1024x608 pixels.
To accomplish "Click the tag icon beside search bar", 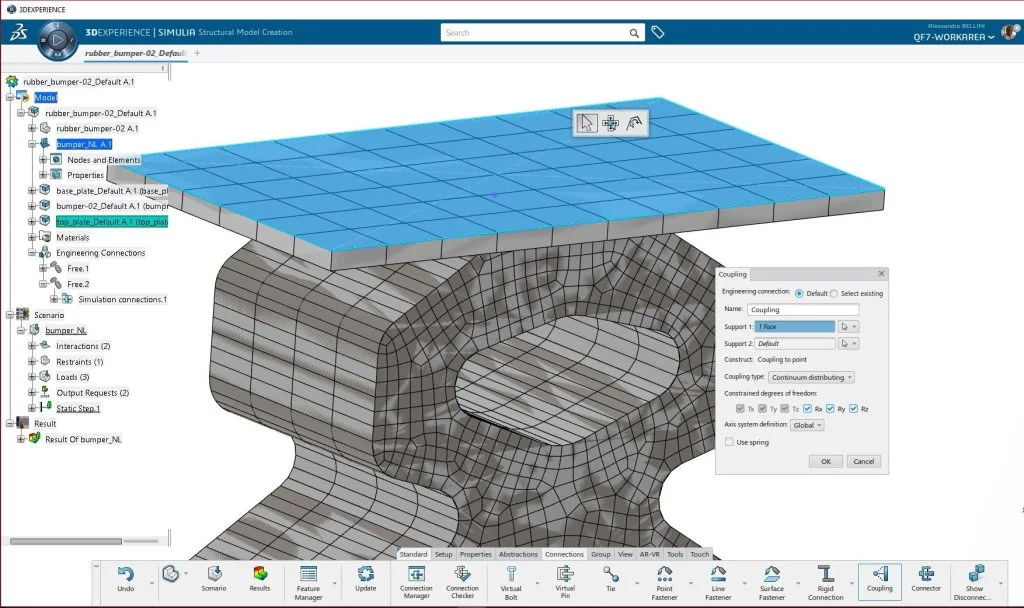I will pos(658,33).
